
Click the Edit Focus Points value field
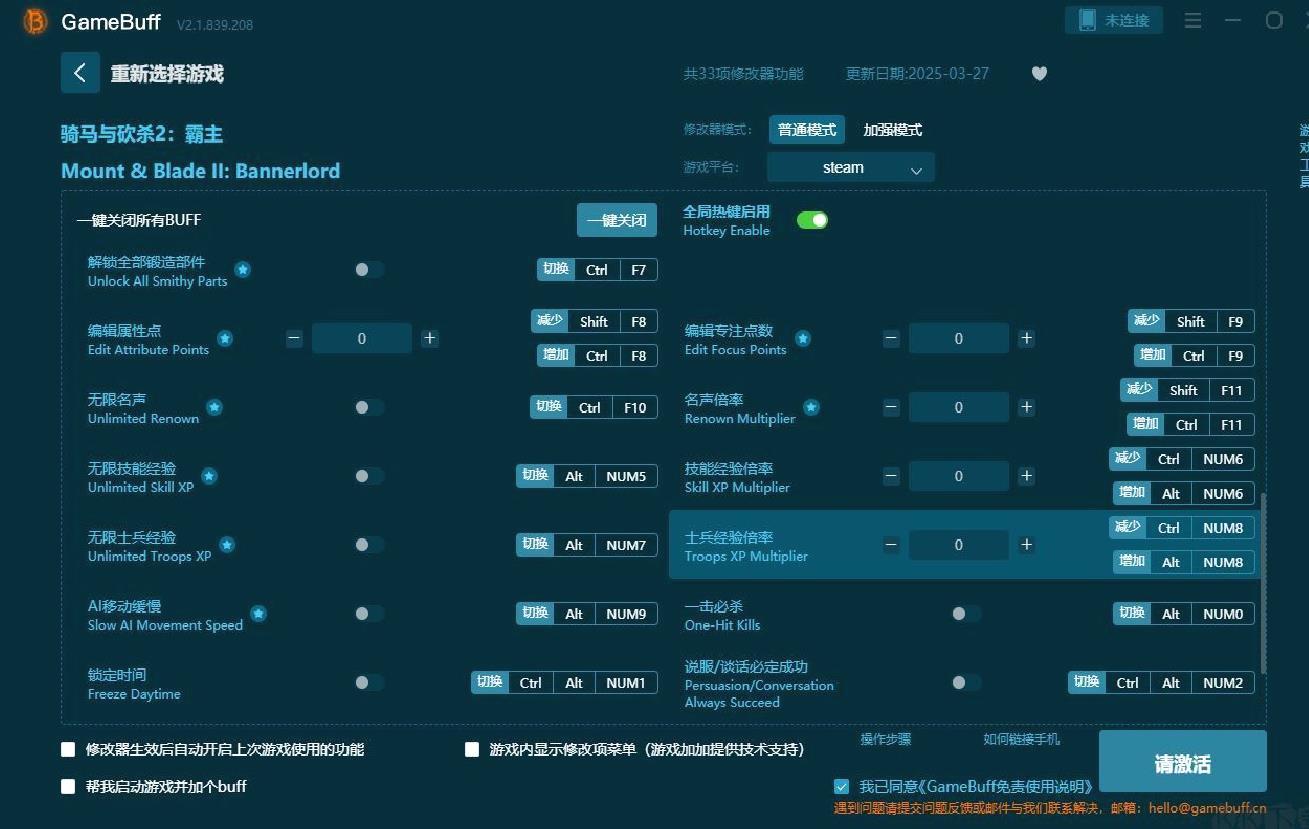(x=959, y=338)
